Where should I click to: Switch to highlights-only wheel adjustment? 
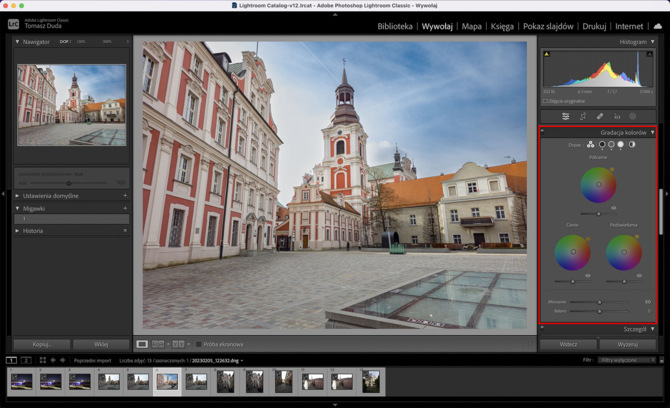[620, 144]
